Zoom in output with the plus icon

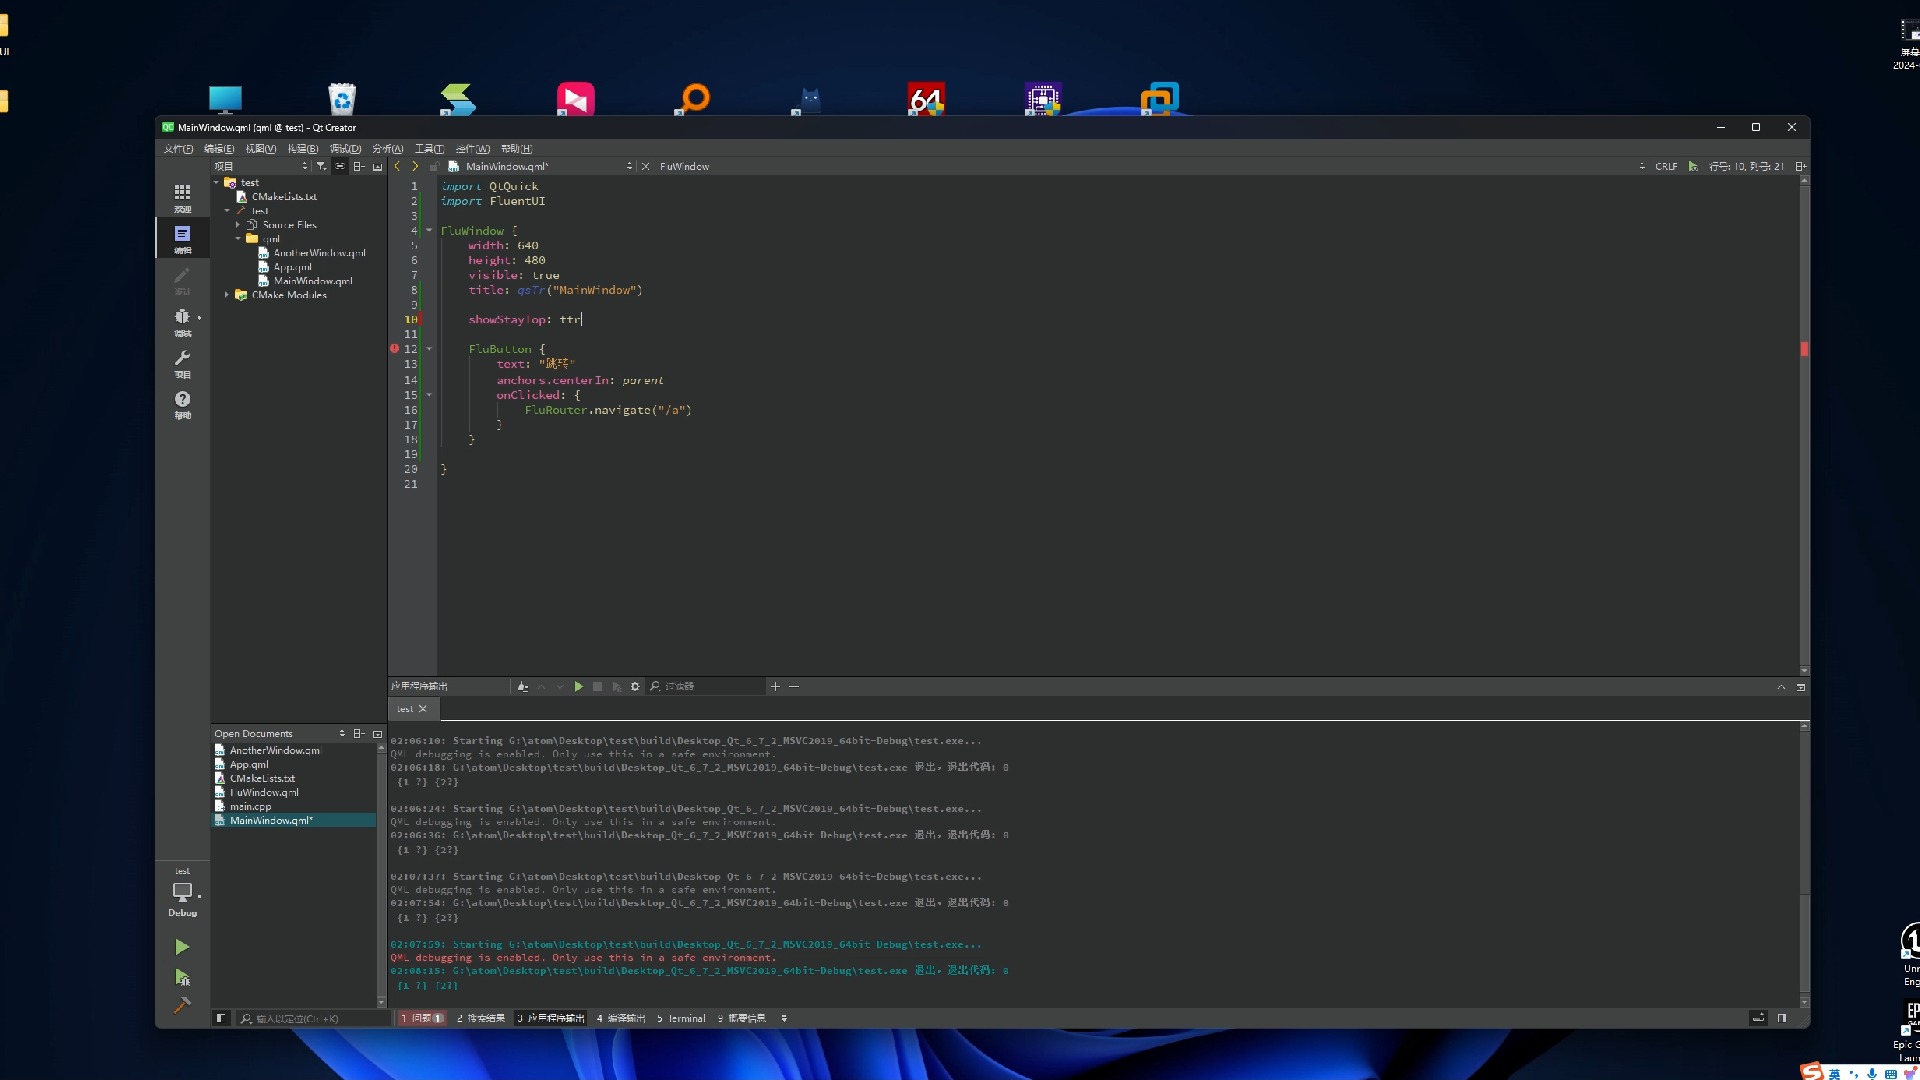click(775, 686)
